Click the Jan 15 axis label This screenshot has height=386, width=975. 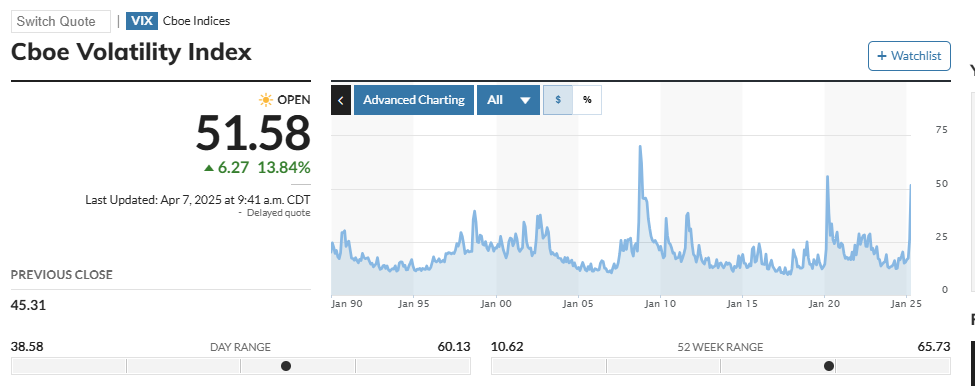tap(742, 304)
